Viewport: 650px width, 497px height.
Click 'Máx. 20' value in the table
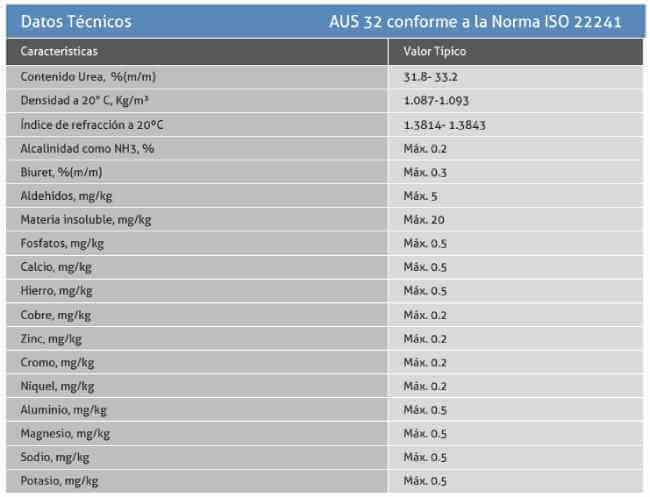(424, 220)
